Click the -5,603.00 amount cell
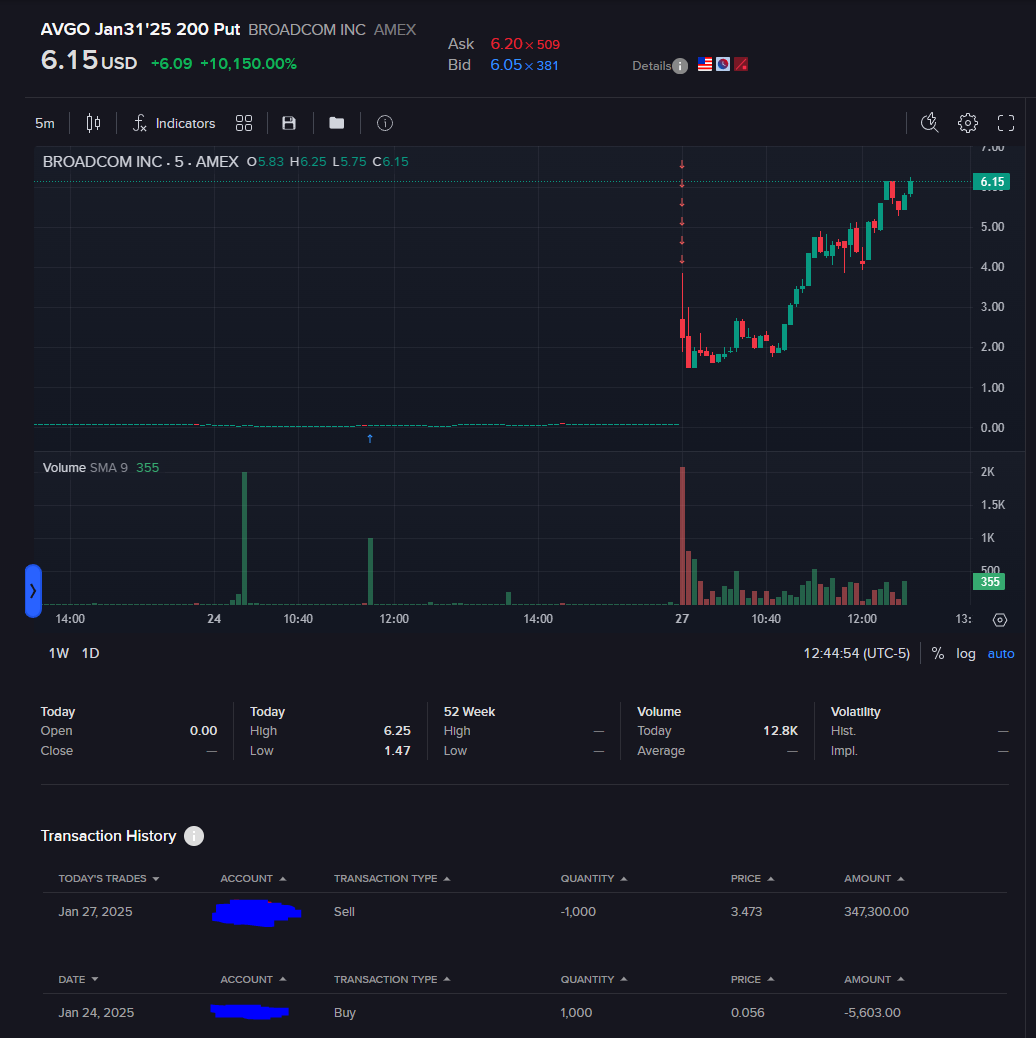Viewport: 1036px width, 1038px height. click(872, 1013)
